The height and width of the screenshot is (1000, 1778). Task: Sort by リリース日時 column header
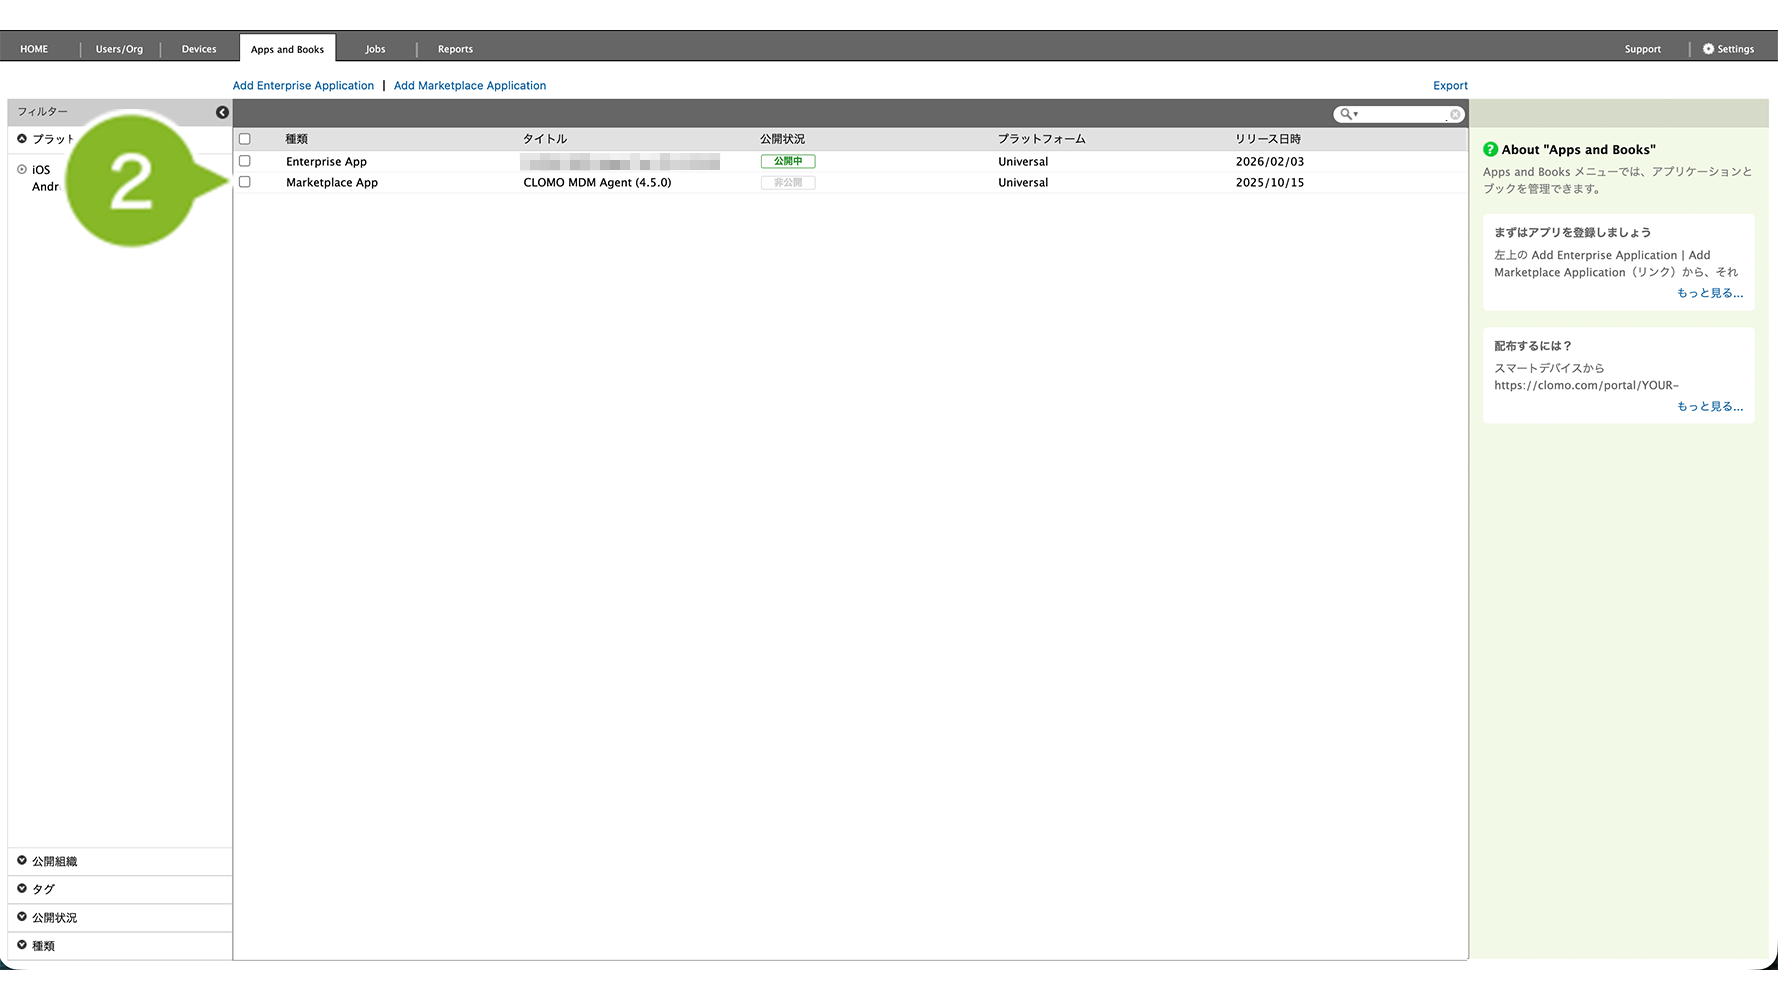click(1267, 139)
